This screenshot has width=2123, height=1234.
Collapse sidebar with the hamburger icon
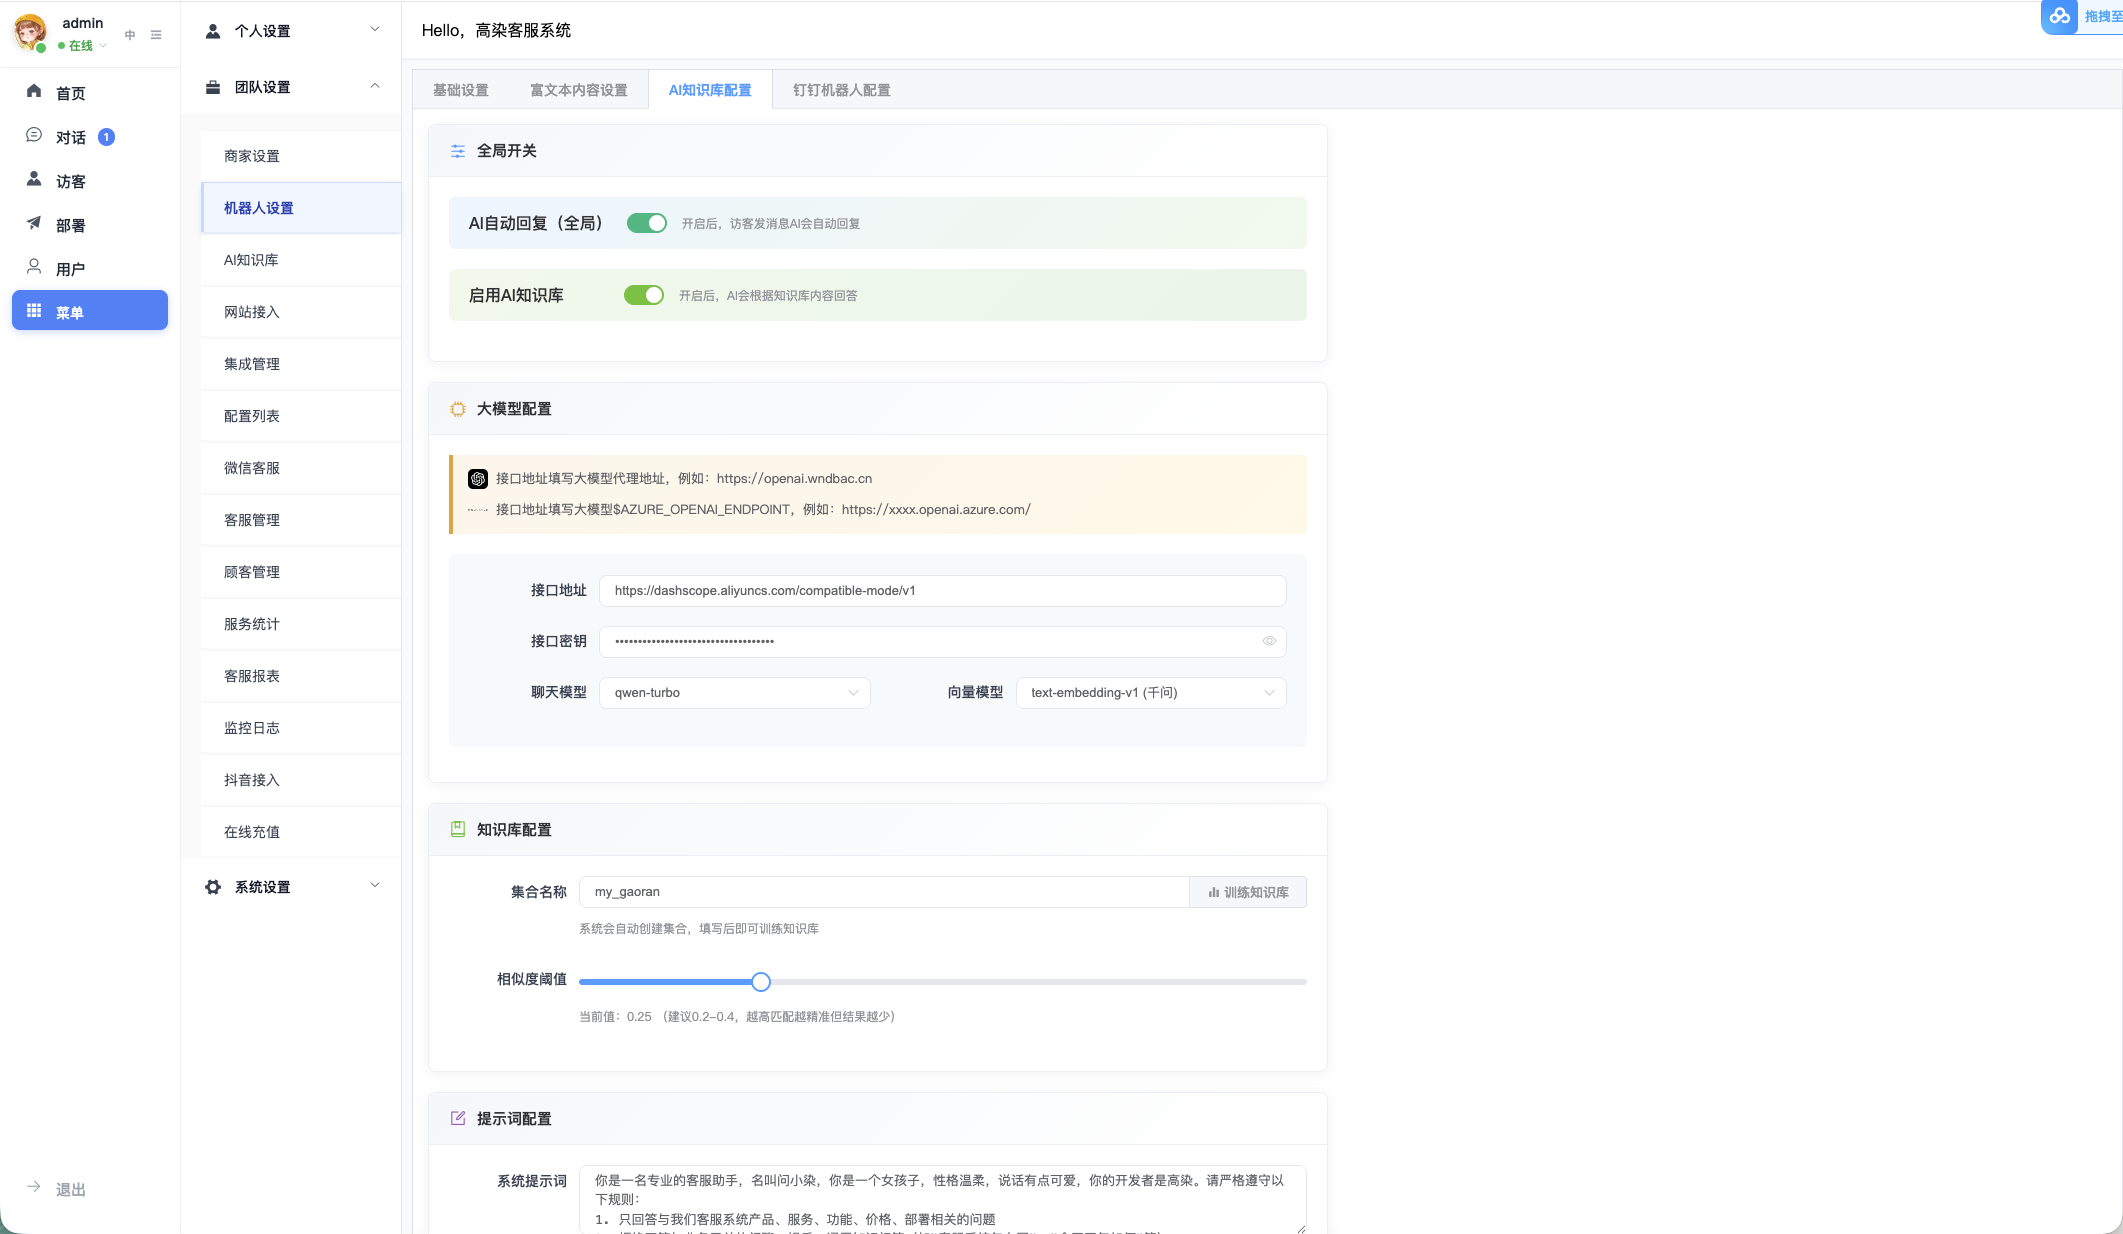pyautogui.click(x=156, y=35)
